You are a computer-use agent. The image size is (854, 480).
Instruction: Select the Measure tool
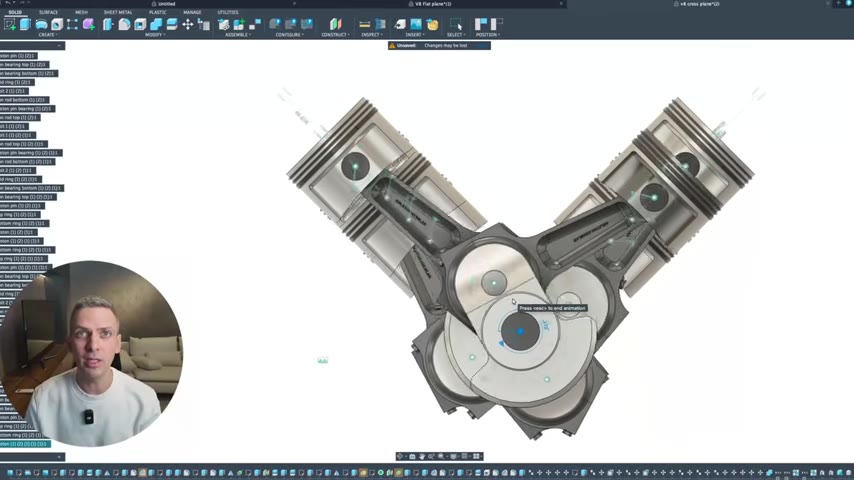point(364,24)
